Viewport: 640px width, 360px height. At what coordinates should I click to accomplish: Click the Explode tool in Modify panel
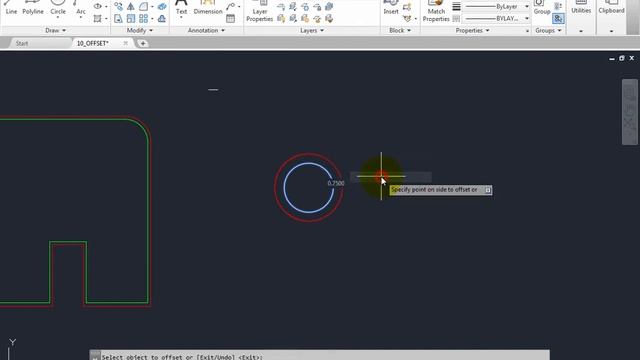point(162,7)
